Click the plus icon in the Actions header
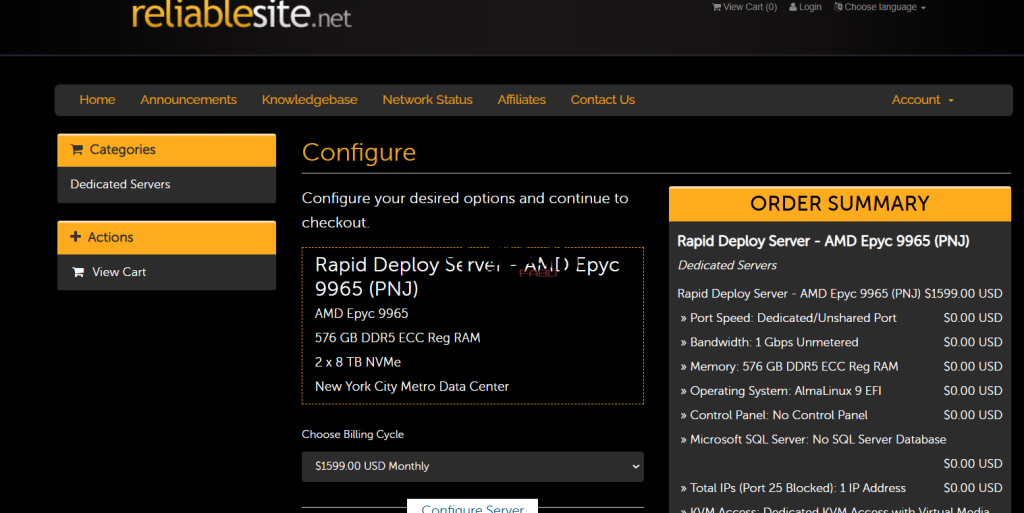This screenshot has height=513, width=1024. pyautogui.click(x=76, y=237)
